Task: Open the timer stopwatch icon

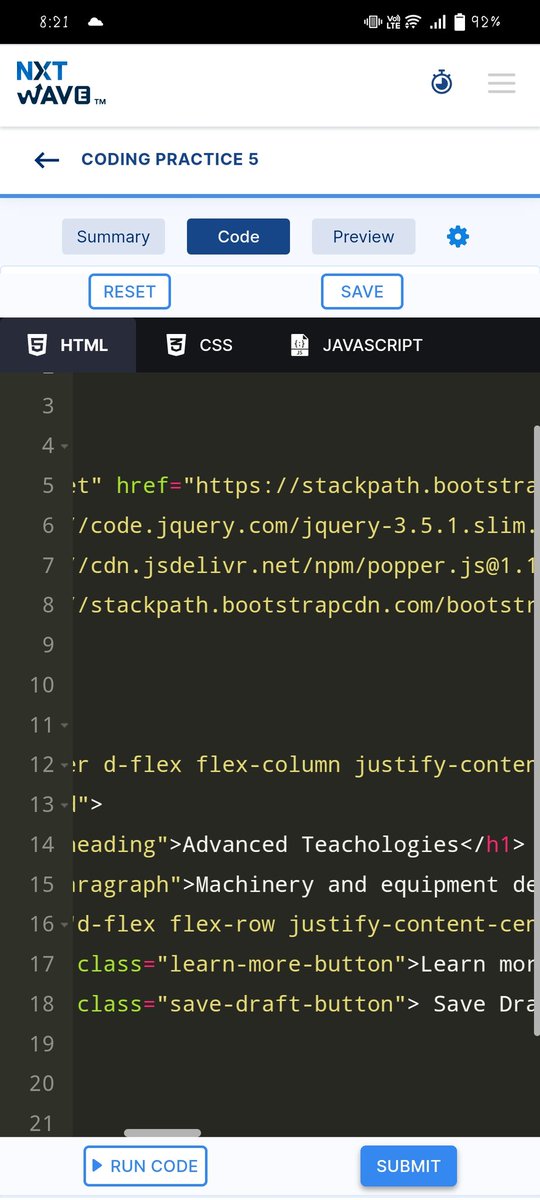Action: 442,83
